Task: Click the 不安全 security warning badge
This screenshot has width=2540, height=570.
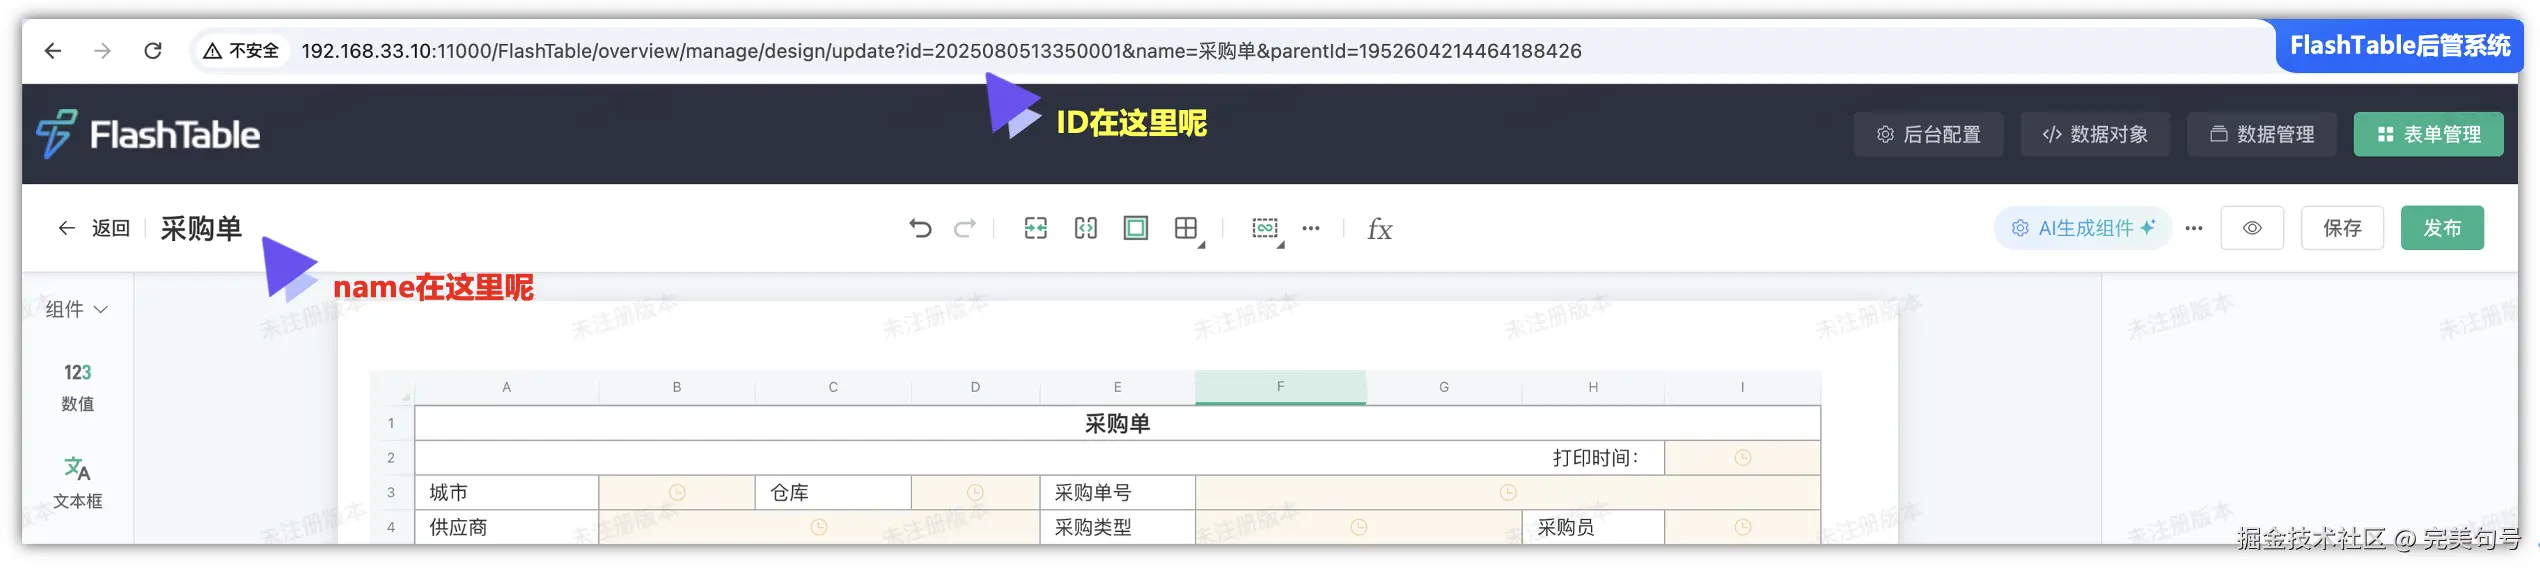Action: coord(241,51)
